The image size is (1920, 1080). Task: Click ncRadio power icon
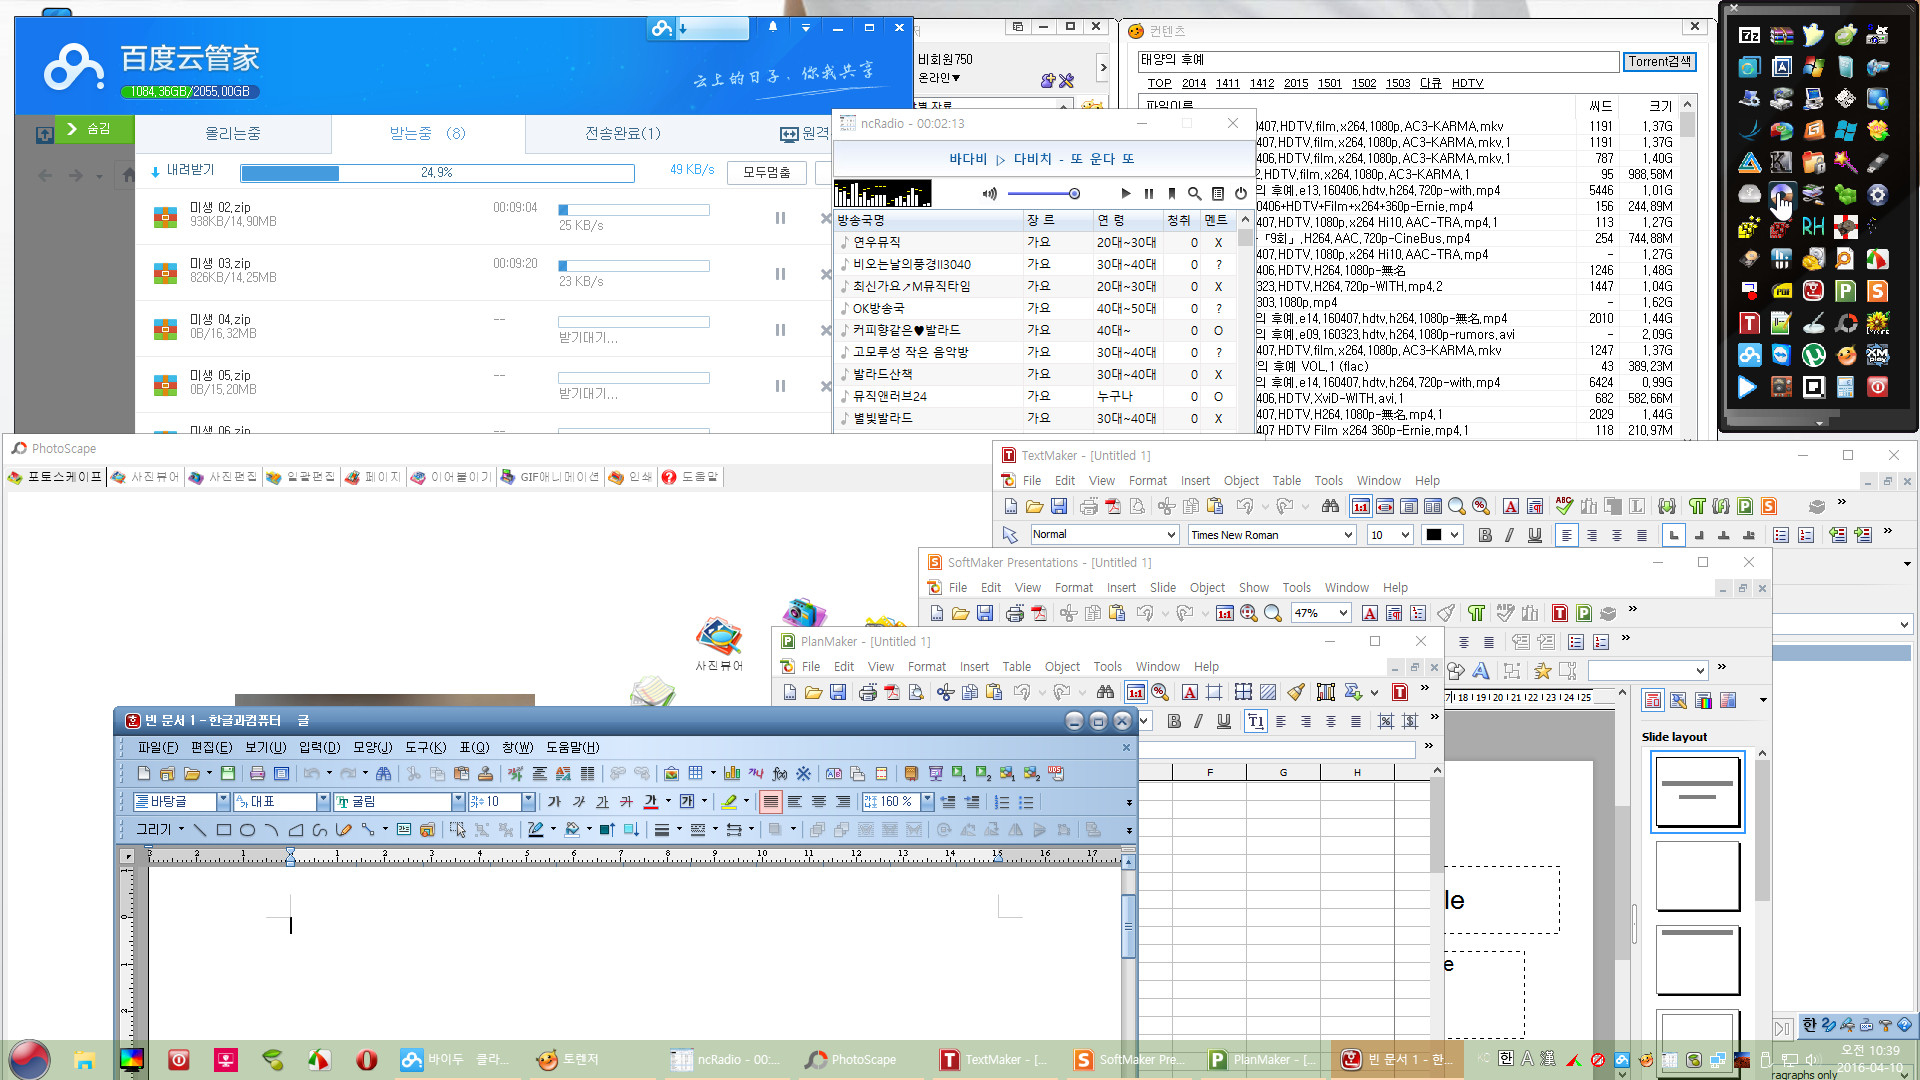pyautogui.click(x=1241, y=194)
